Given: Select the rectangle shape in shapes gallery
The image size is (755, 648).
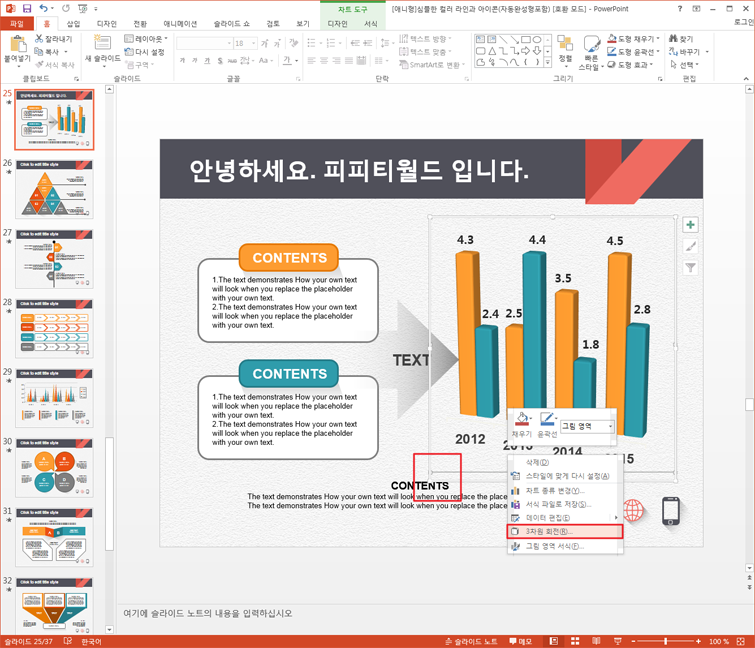Looking at the screenshot, I should tap(526, 39).
